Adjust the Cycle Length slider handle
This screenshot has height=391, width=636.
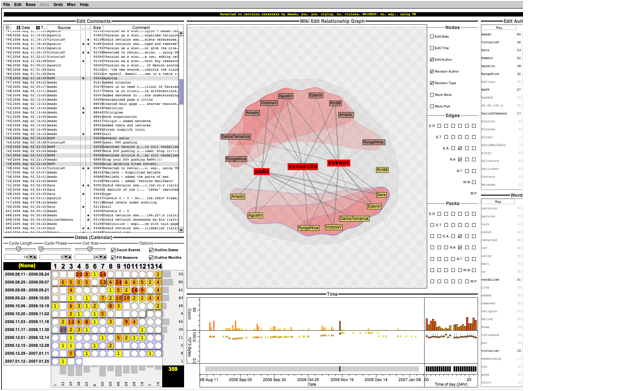(18, 249)
